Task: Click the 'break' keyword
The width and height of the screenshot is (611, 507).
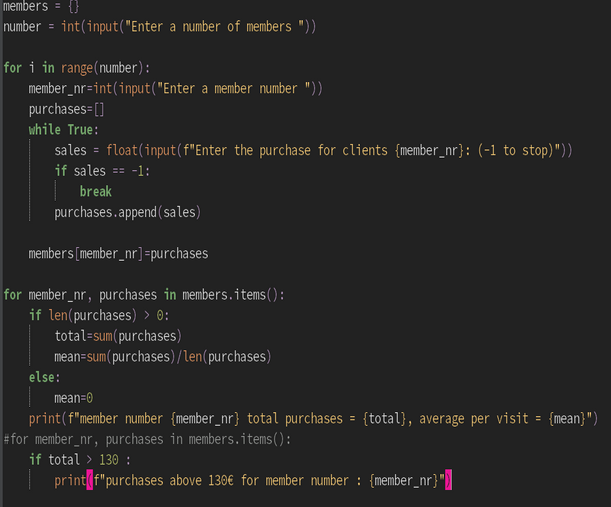Action: click(x=96, y=192)
